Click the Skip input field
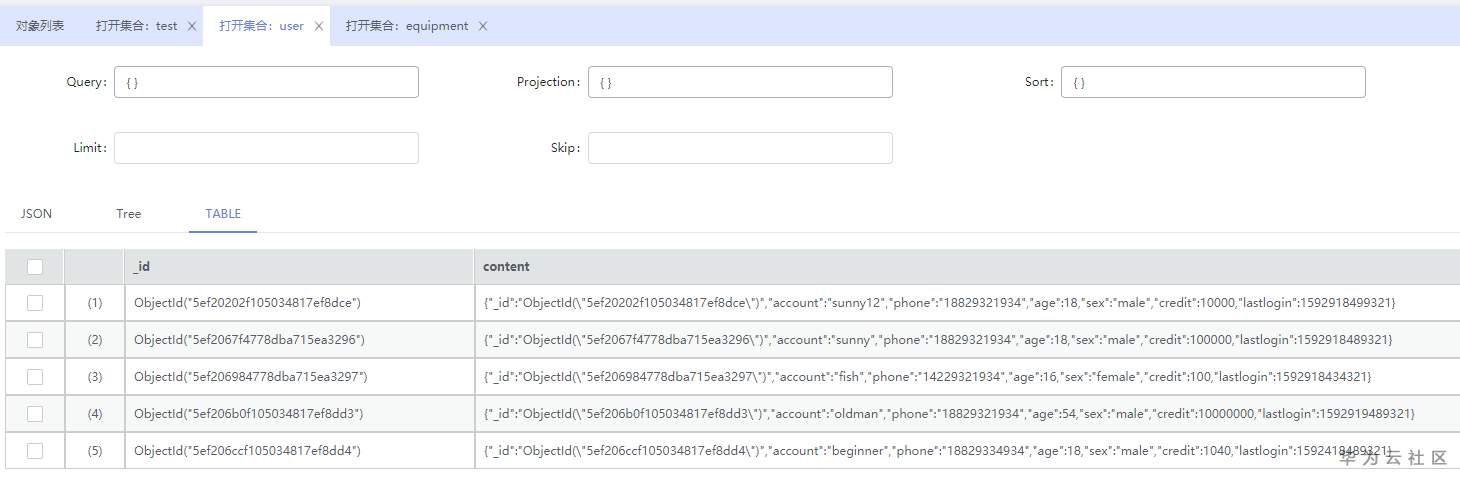1460x483 pixels. click(740, 148)
